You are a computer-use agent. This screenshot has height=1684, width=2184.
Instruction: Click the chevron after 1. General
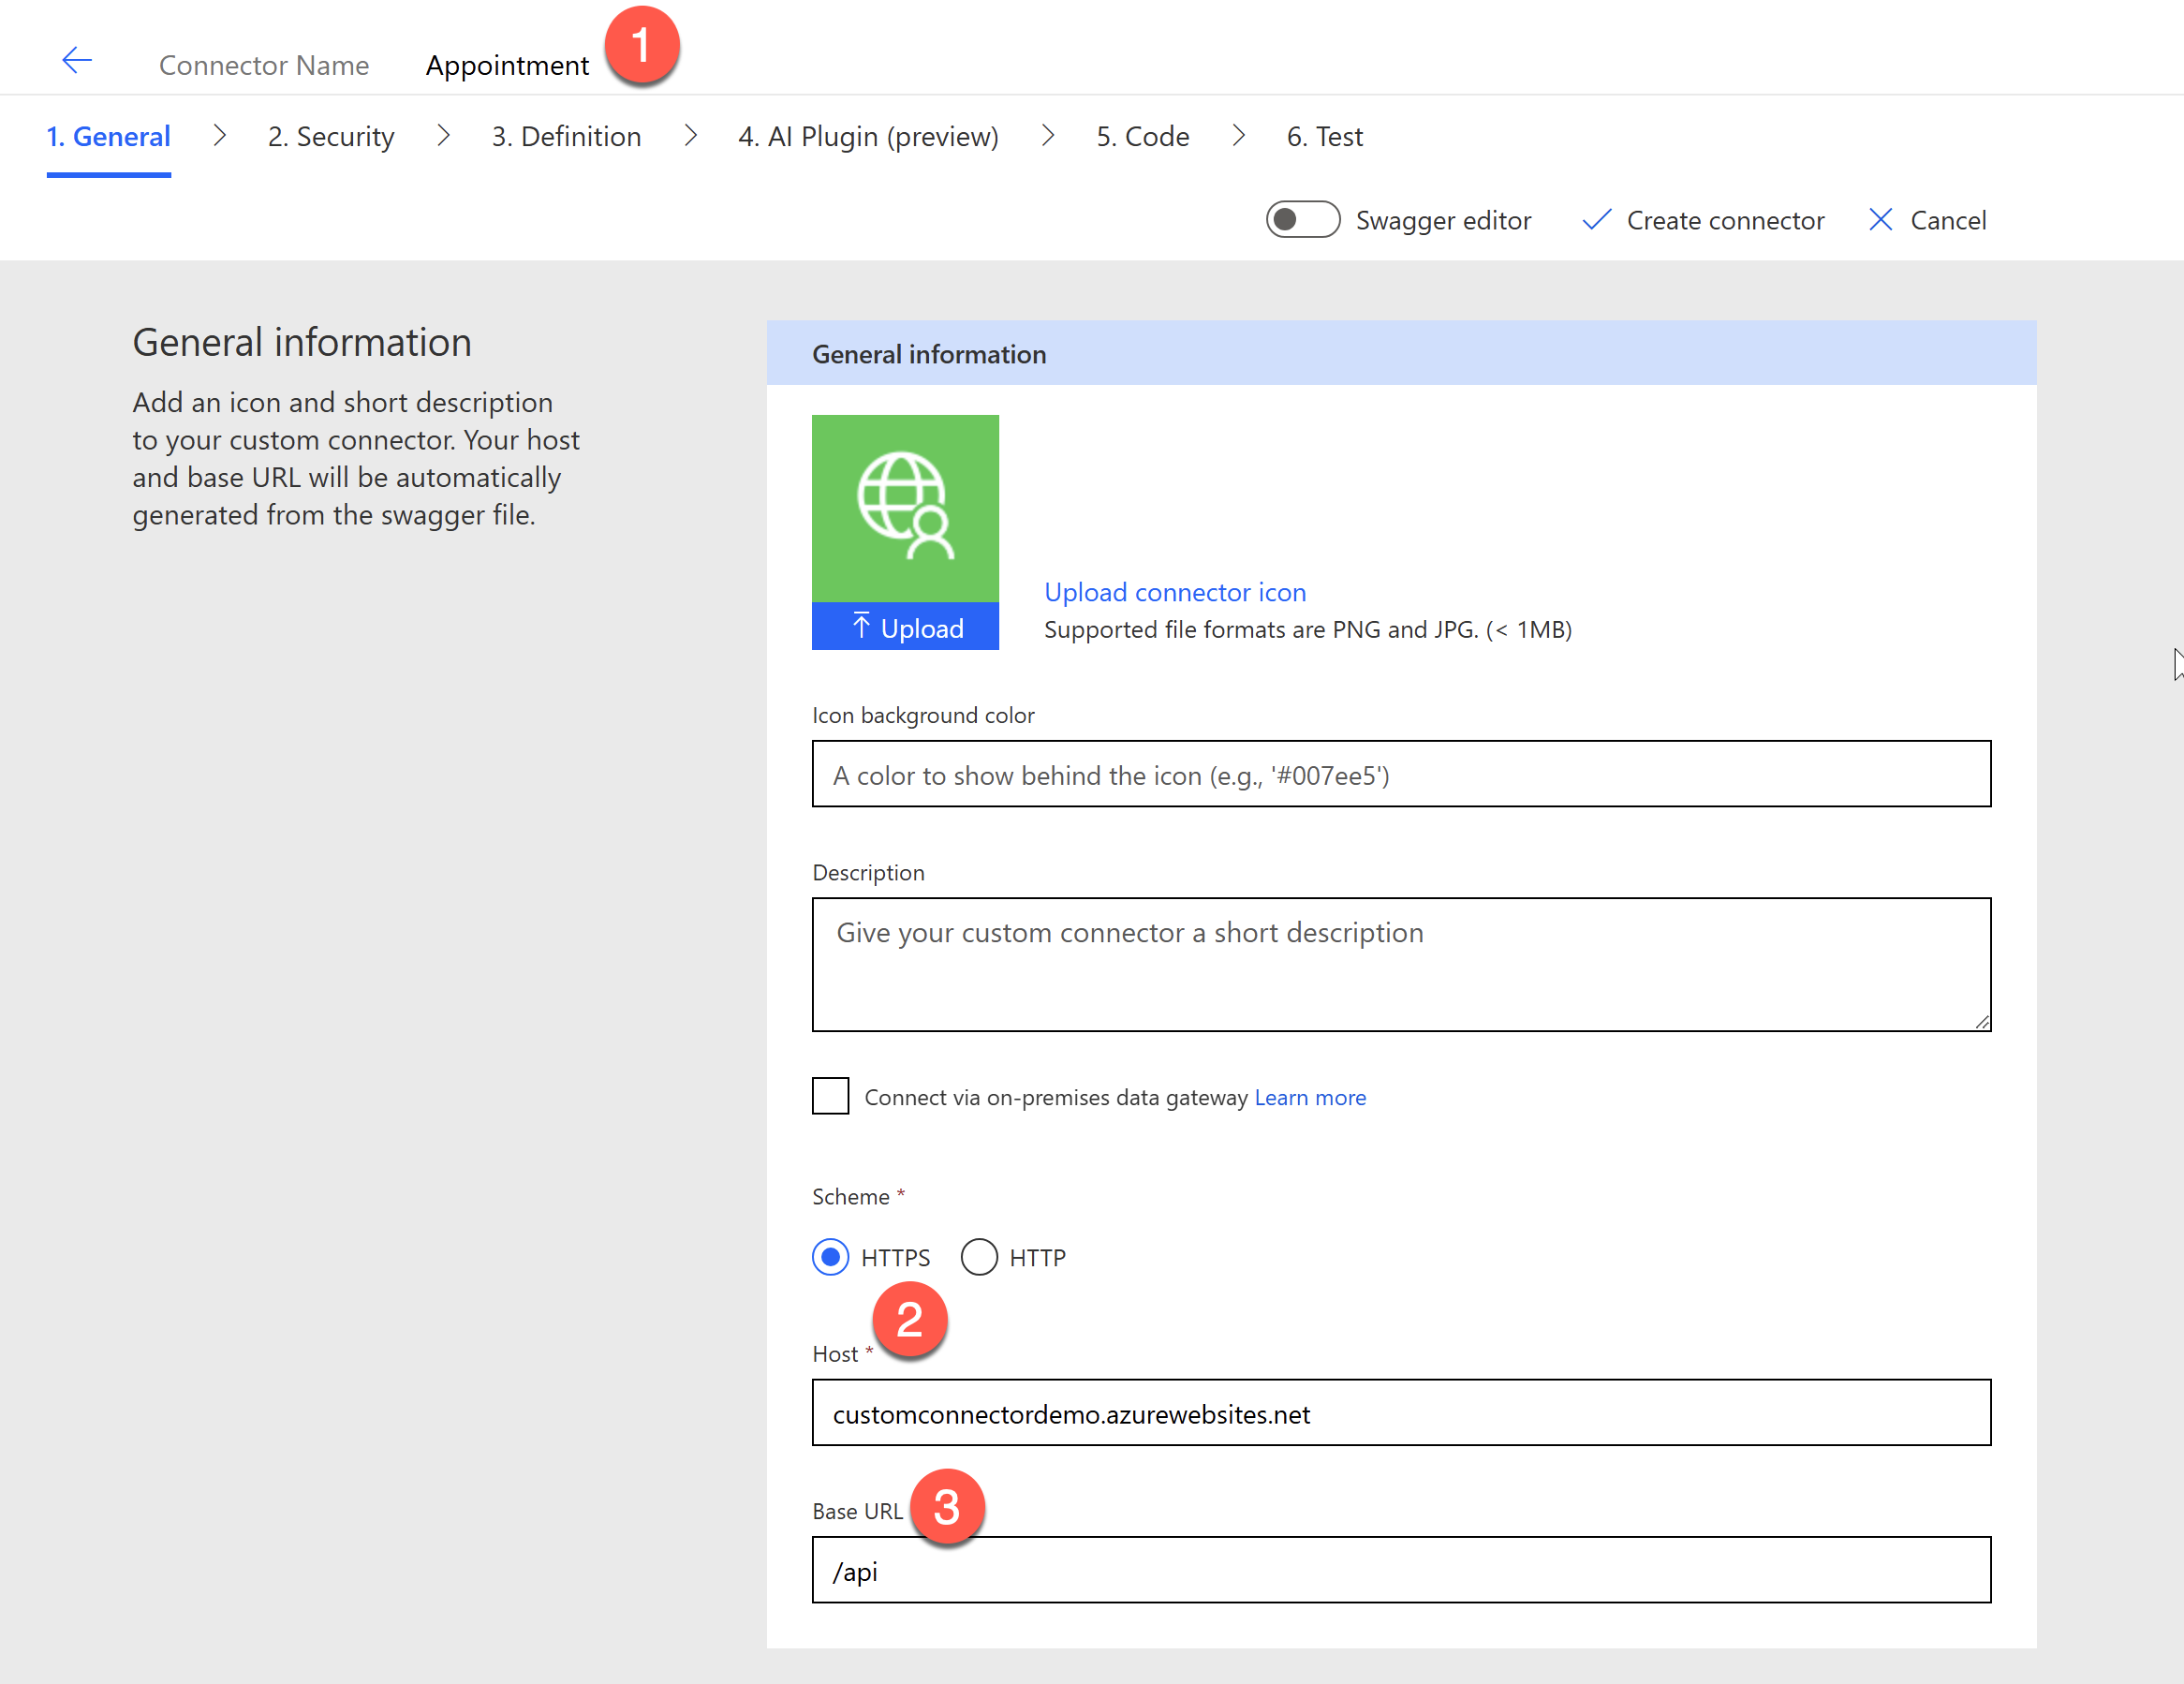tap(220, 135)
